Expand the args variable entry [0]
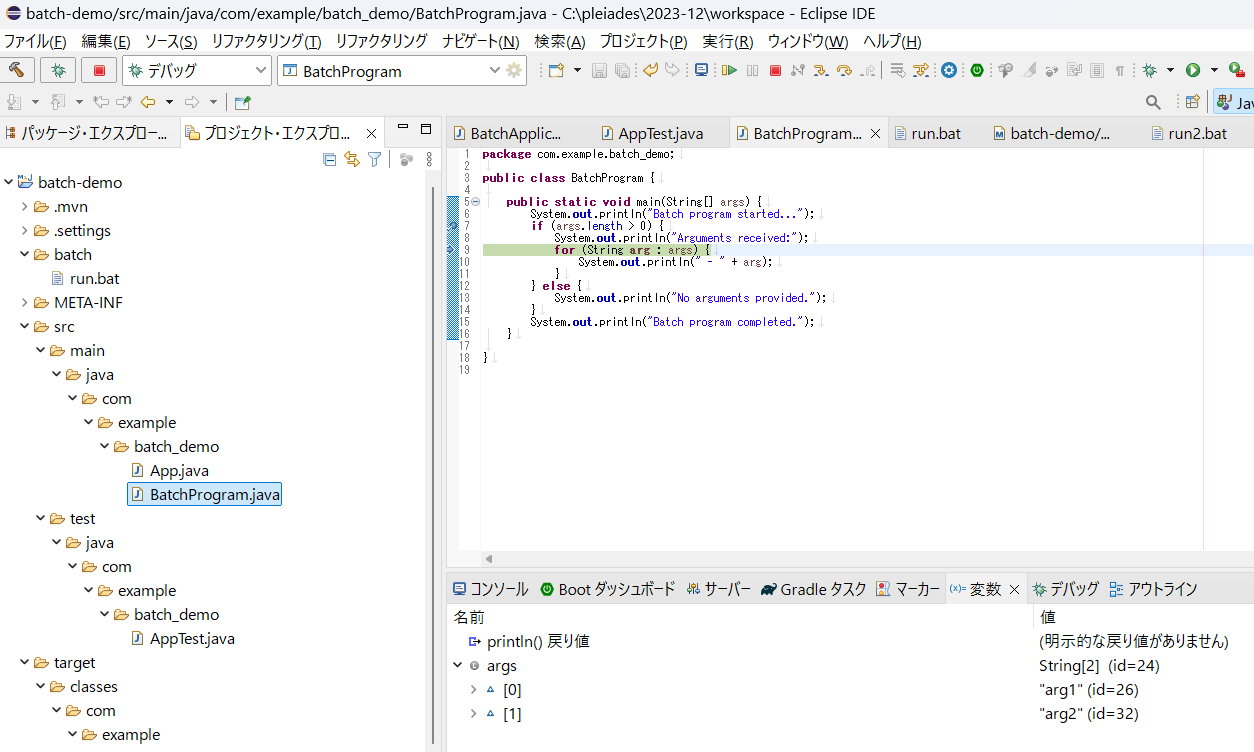The width and height of the screenshot is (1254, 752). coord(473,689)
